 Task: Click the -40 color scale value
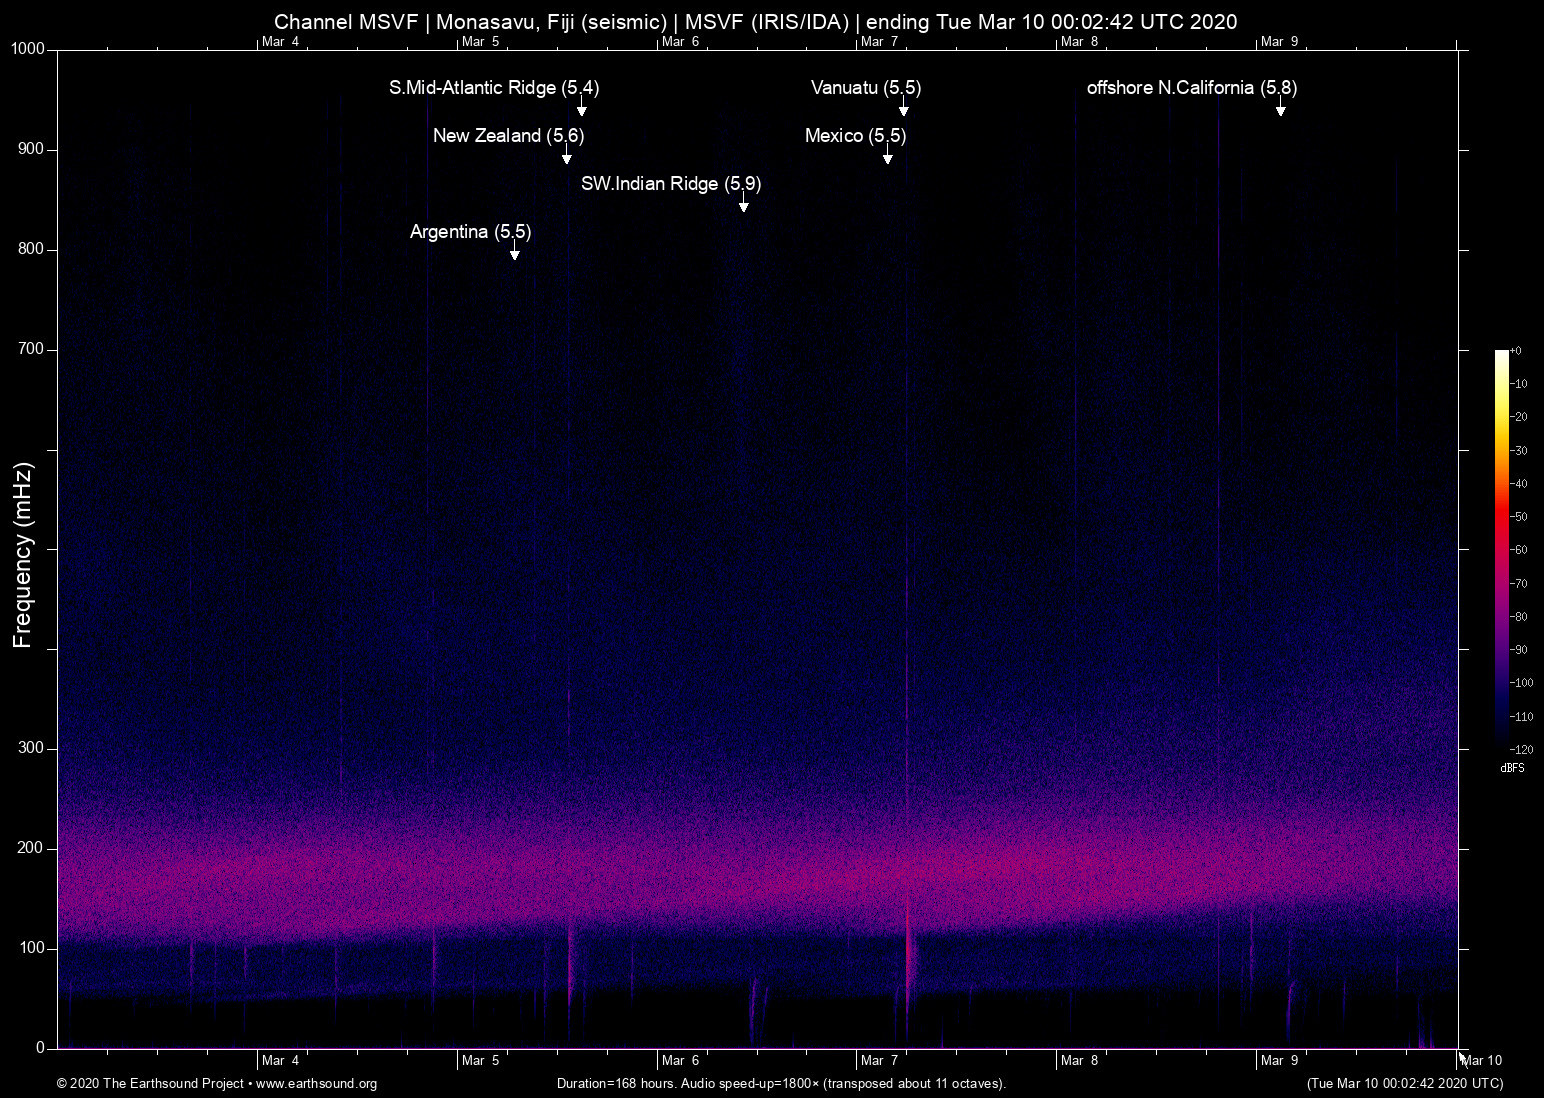pos(1519,484)
